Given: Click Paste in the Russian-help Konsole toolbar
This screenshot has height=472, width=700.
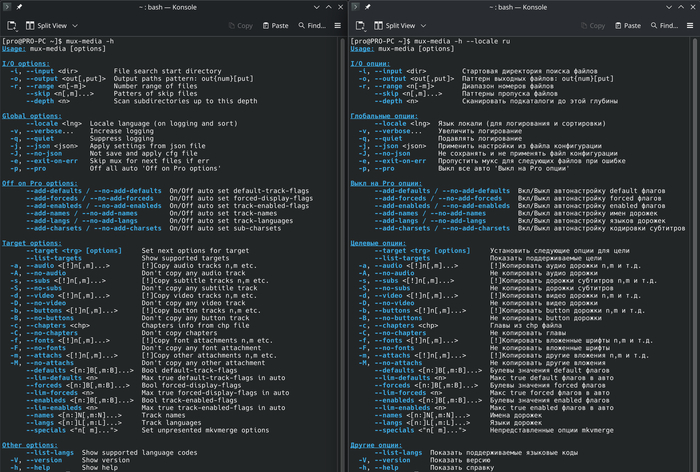Looking at the screenshot, I should click(628, 26).
